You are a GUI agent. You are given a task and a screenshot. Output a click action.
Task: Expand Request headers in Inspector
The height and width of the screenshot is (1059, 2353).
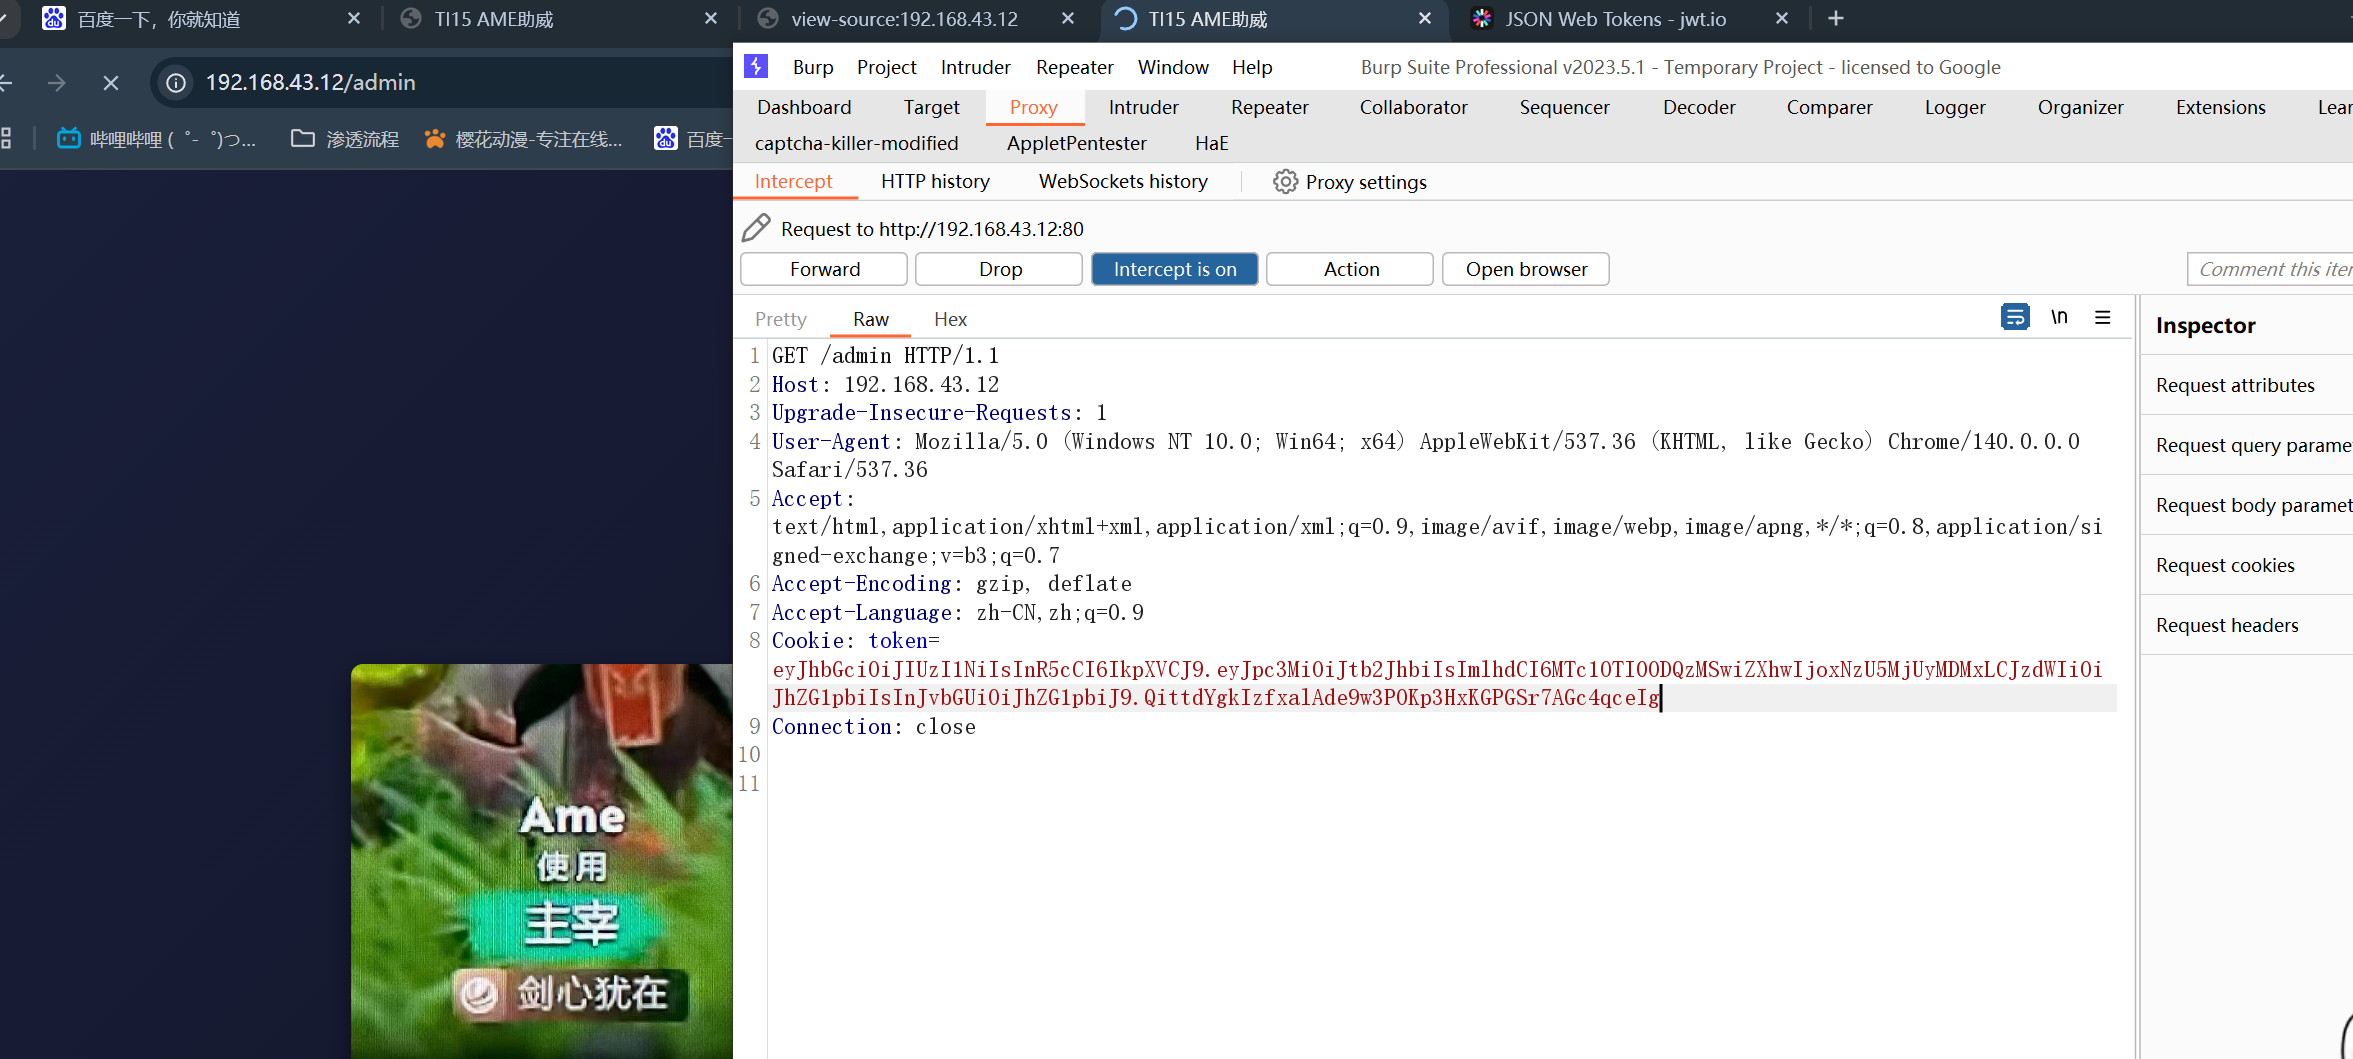[2246, 625]
